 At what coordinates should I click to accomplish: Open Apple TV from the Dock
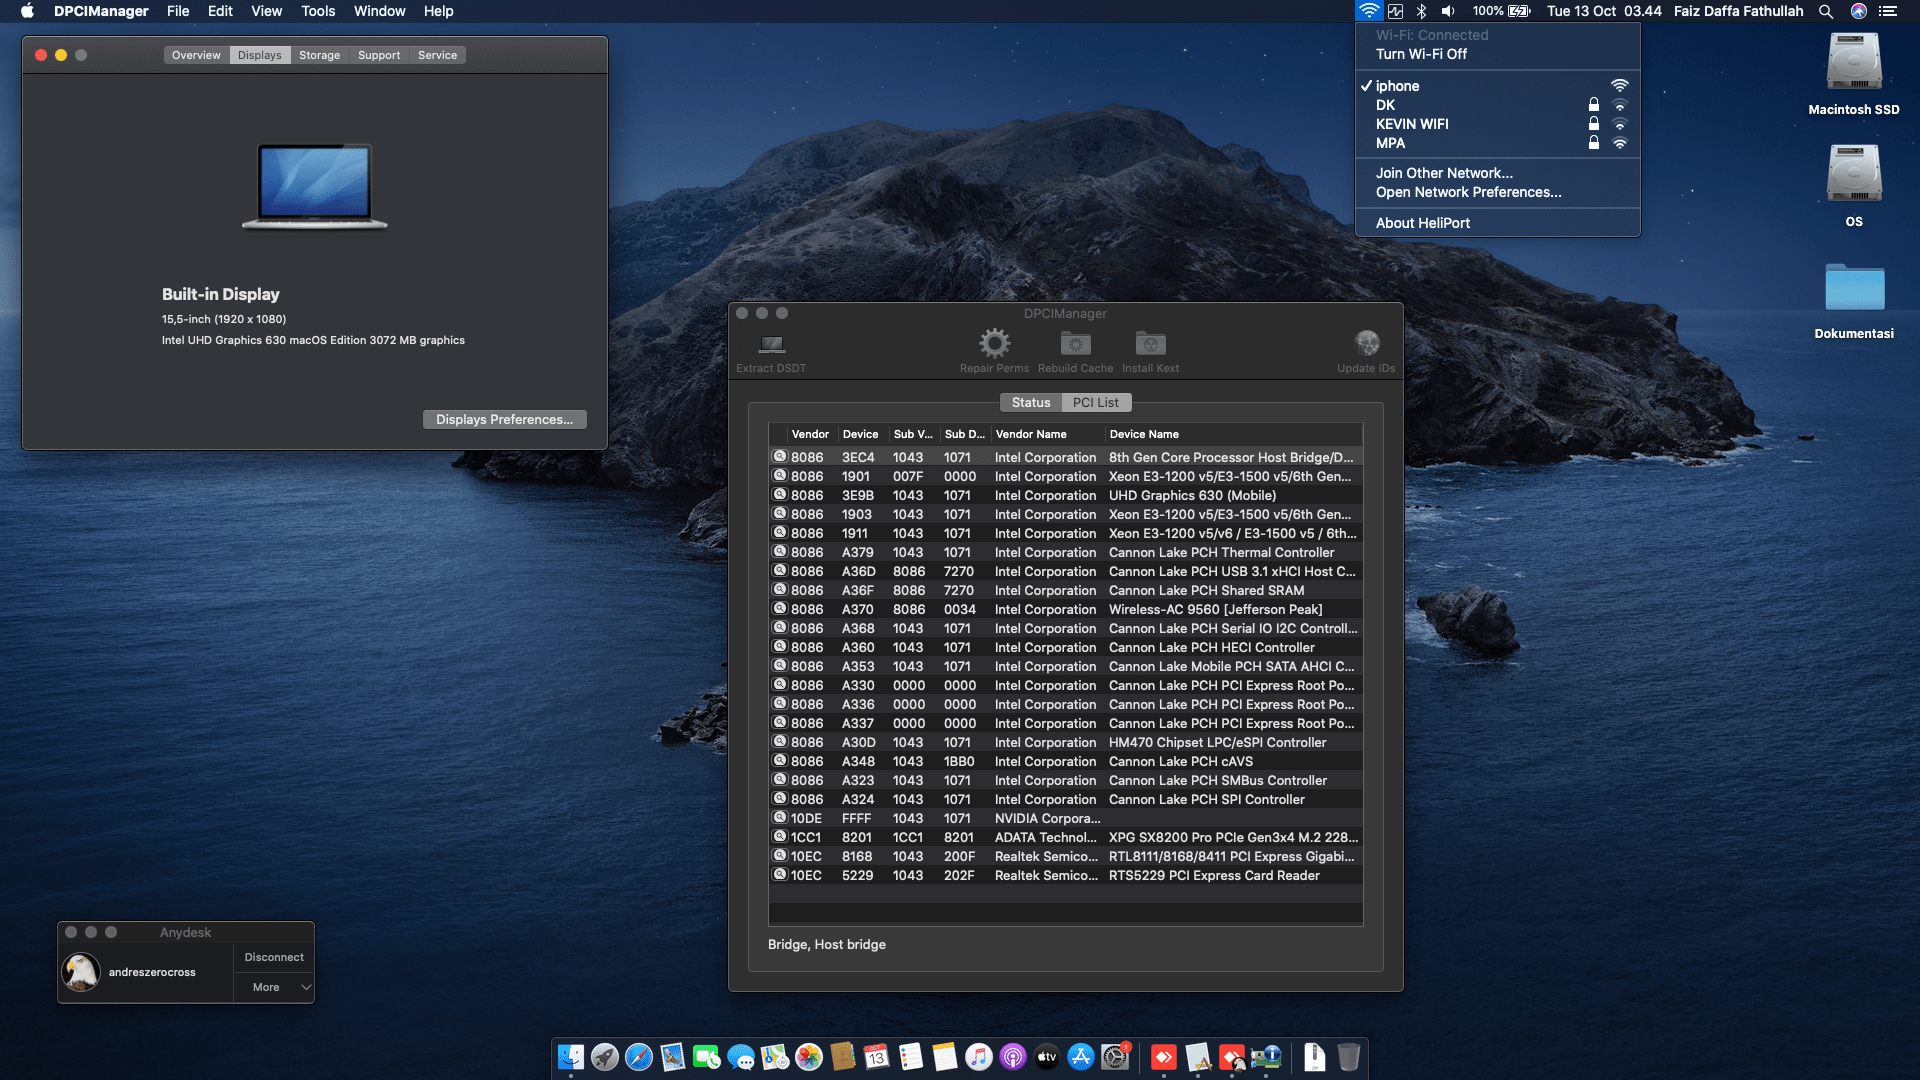1047,1057
